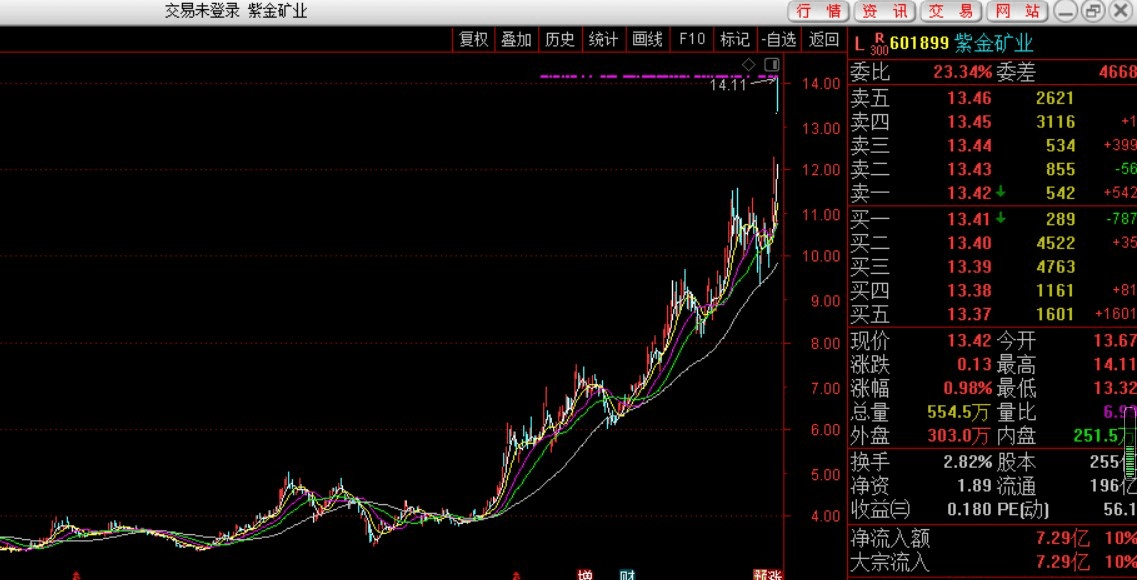Click the 财 event marker at chart bottom
Viewport: 1137px width, 580px height.
point(627,575)
